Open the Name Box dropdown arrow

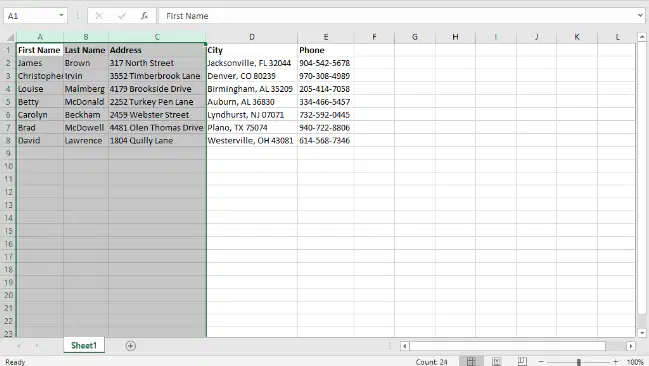point(61,15)
